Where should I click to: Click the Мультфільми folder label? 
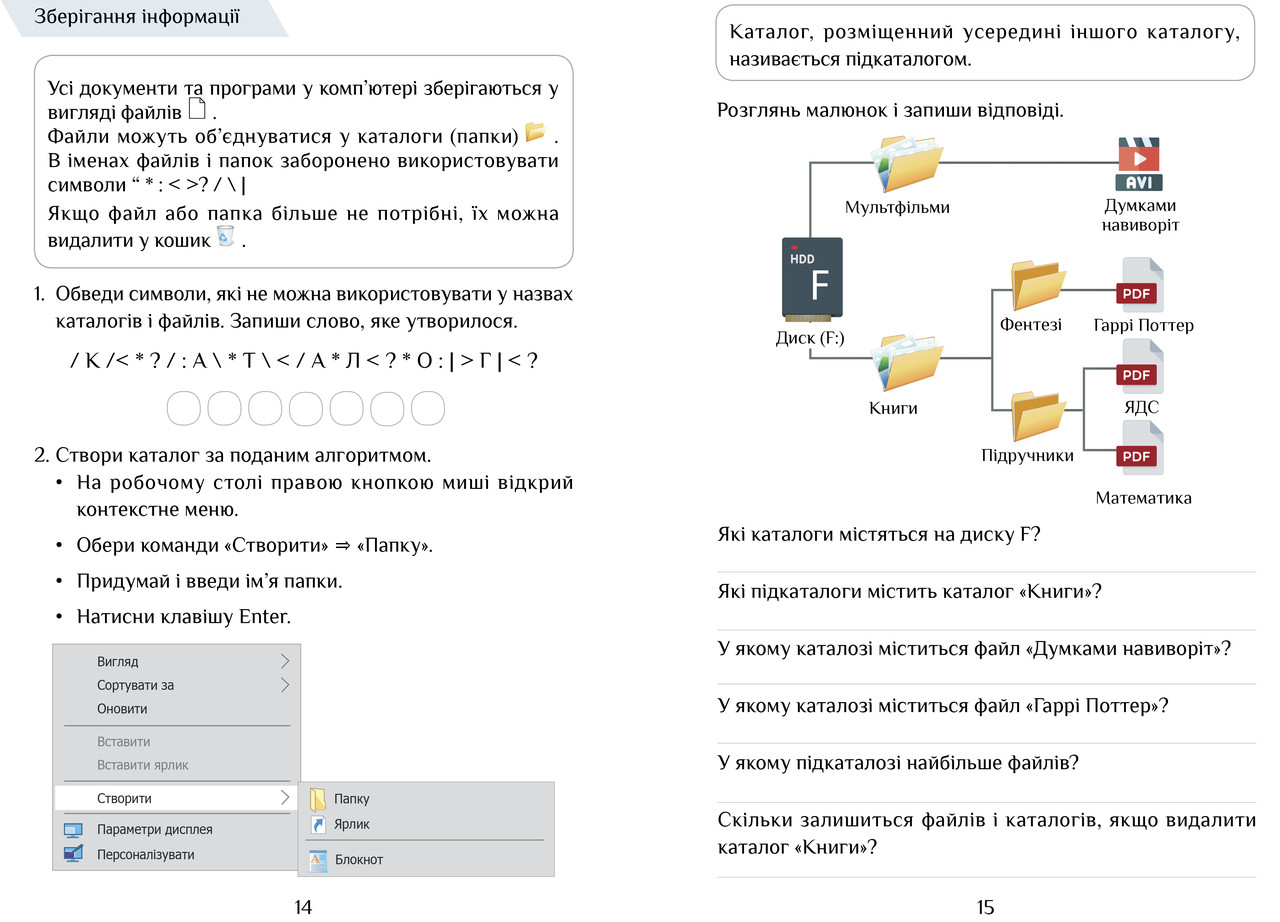(x=897, y=208)
